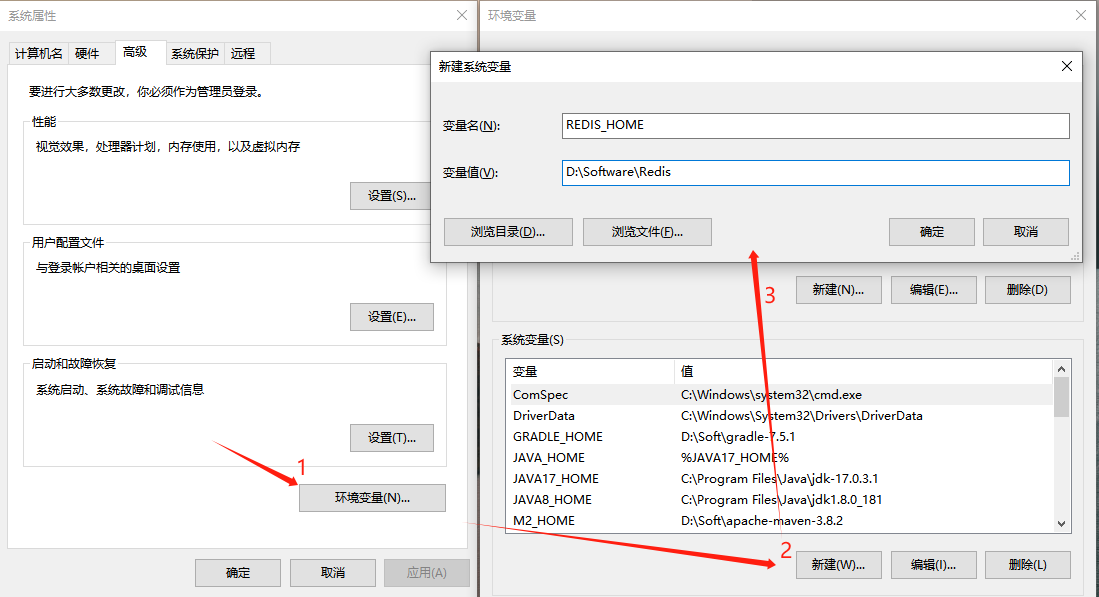Select the ComSpec variable row

[x=779, y=394]
